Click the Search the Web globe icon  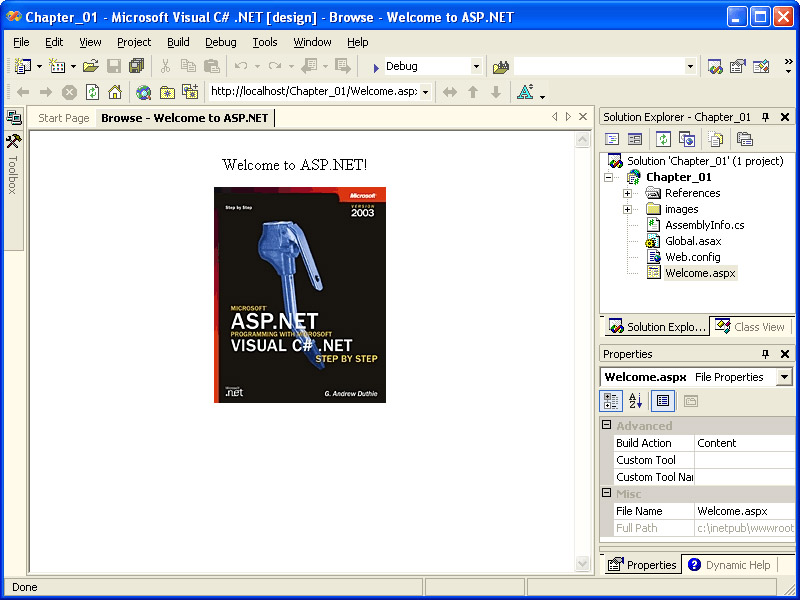(x=144, y=92)
